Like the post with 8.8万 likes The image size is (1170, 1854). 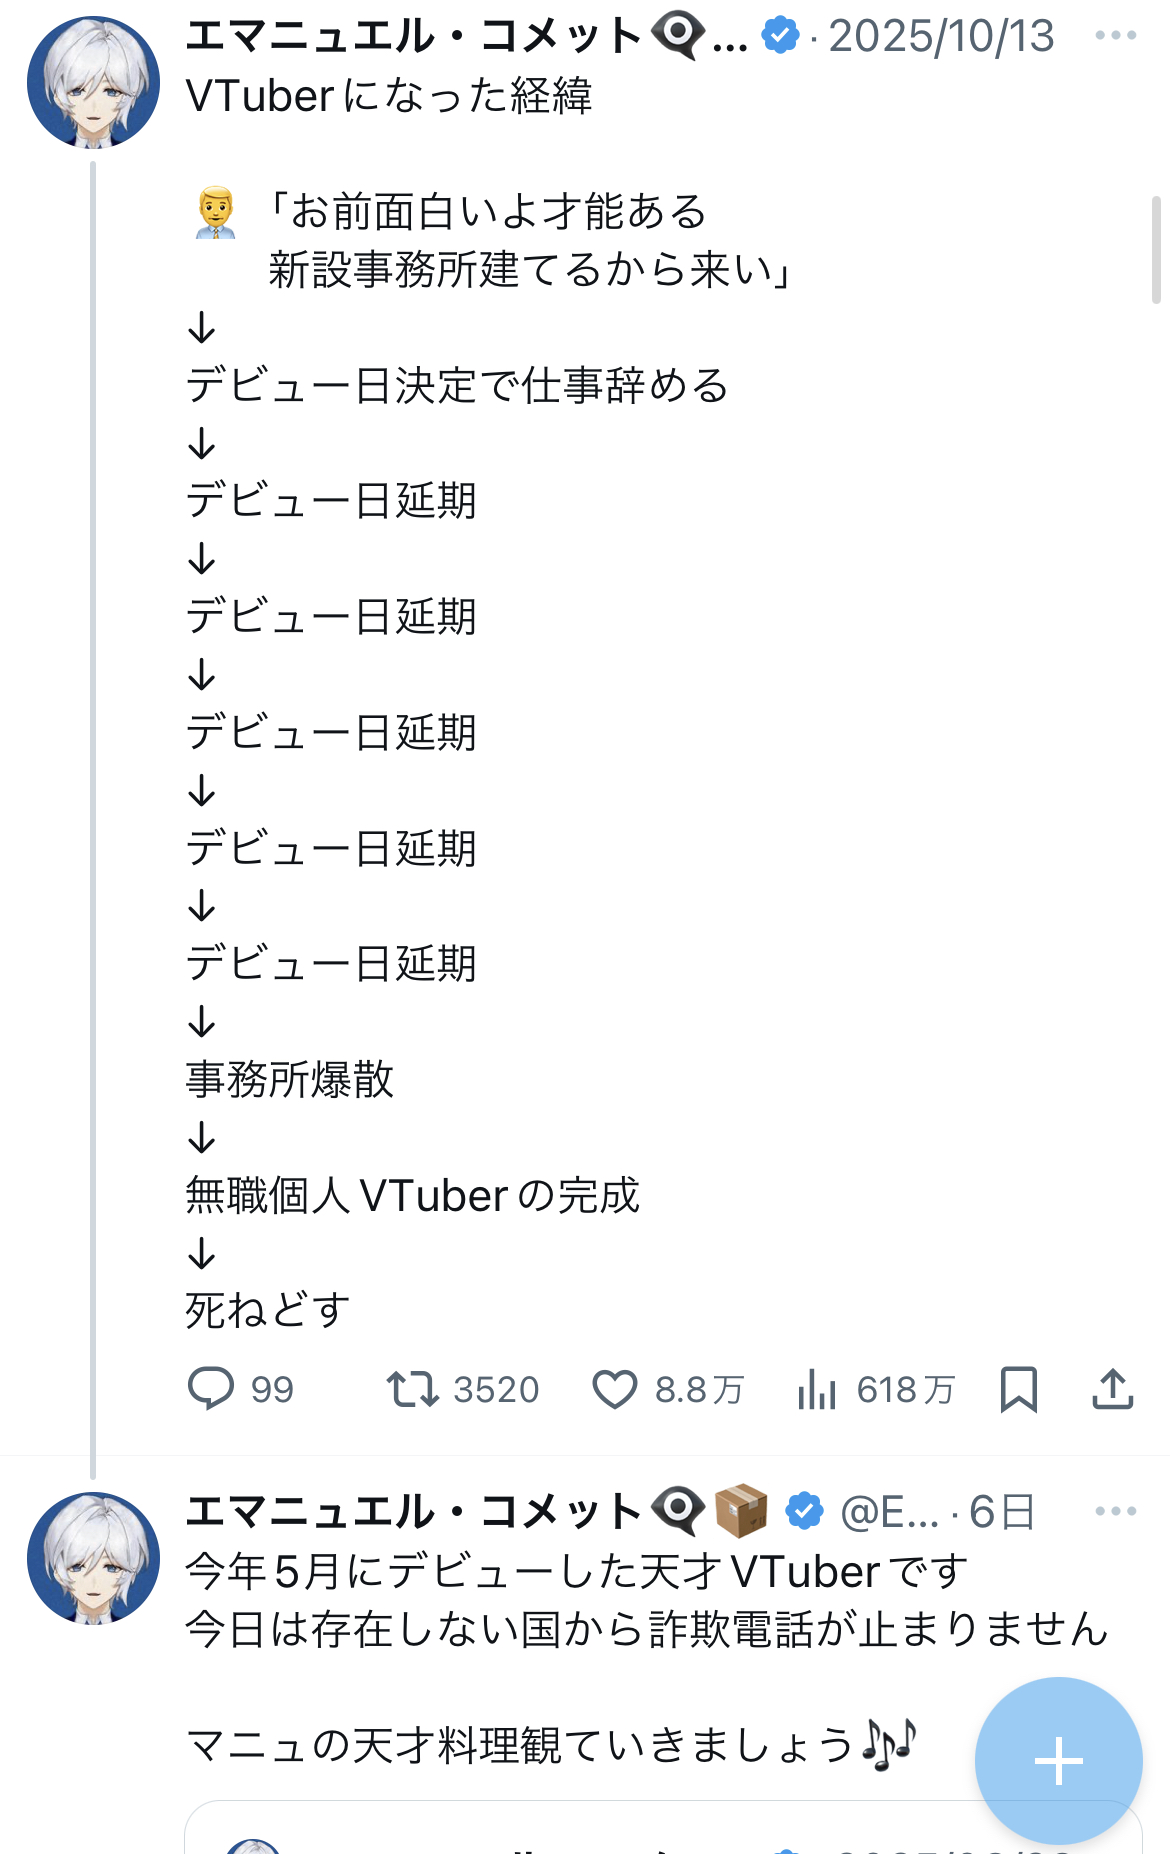tap(615, 1389)
